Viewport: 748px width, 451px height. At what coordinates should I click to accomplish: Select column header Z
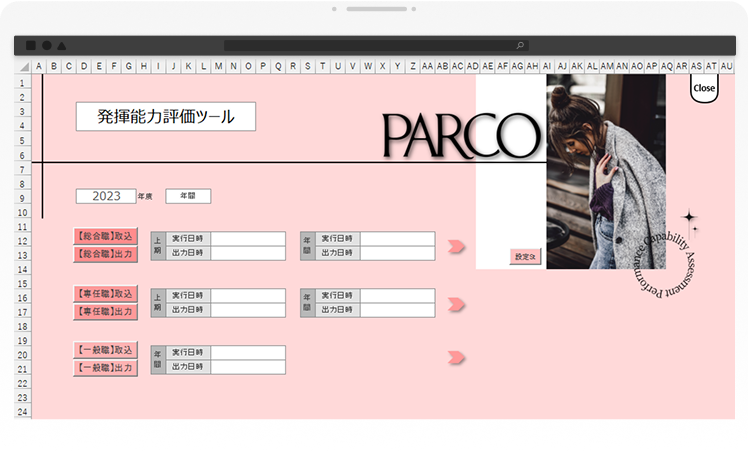413,67
